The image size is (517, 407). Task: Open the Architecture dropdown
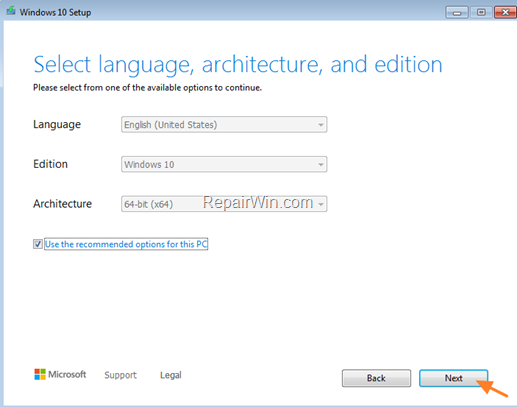pos(224,204)
